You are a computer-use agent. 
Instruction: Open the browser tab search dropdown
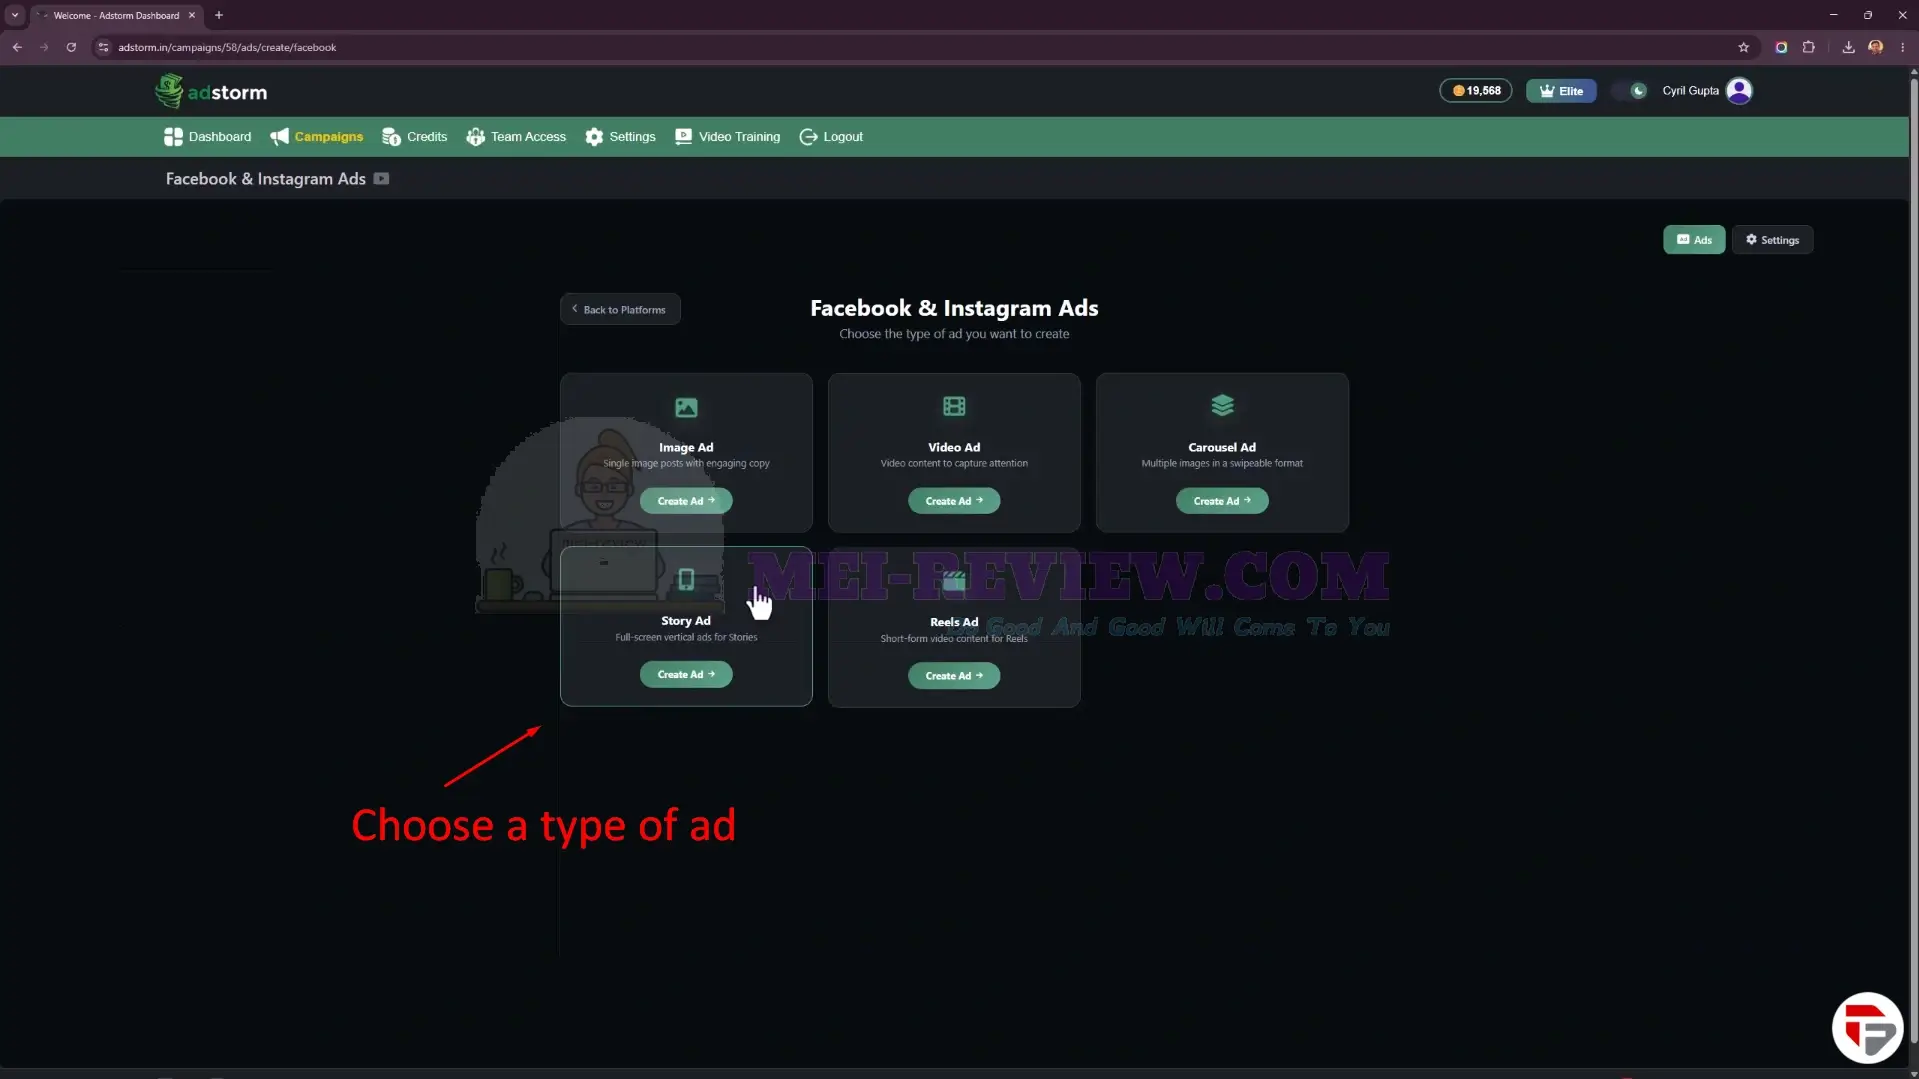[15, 15]
